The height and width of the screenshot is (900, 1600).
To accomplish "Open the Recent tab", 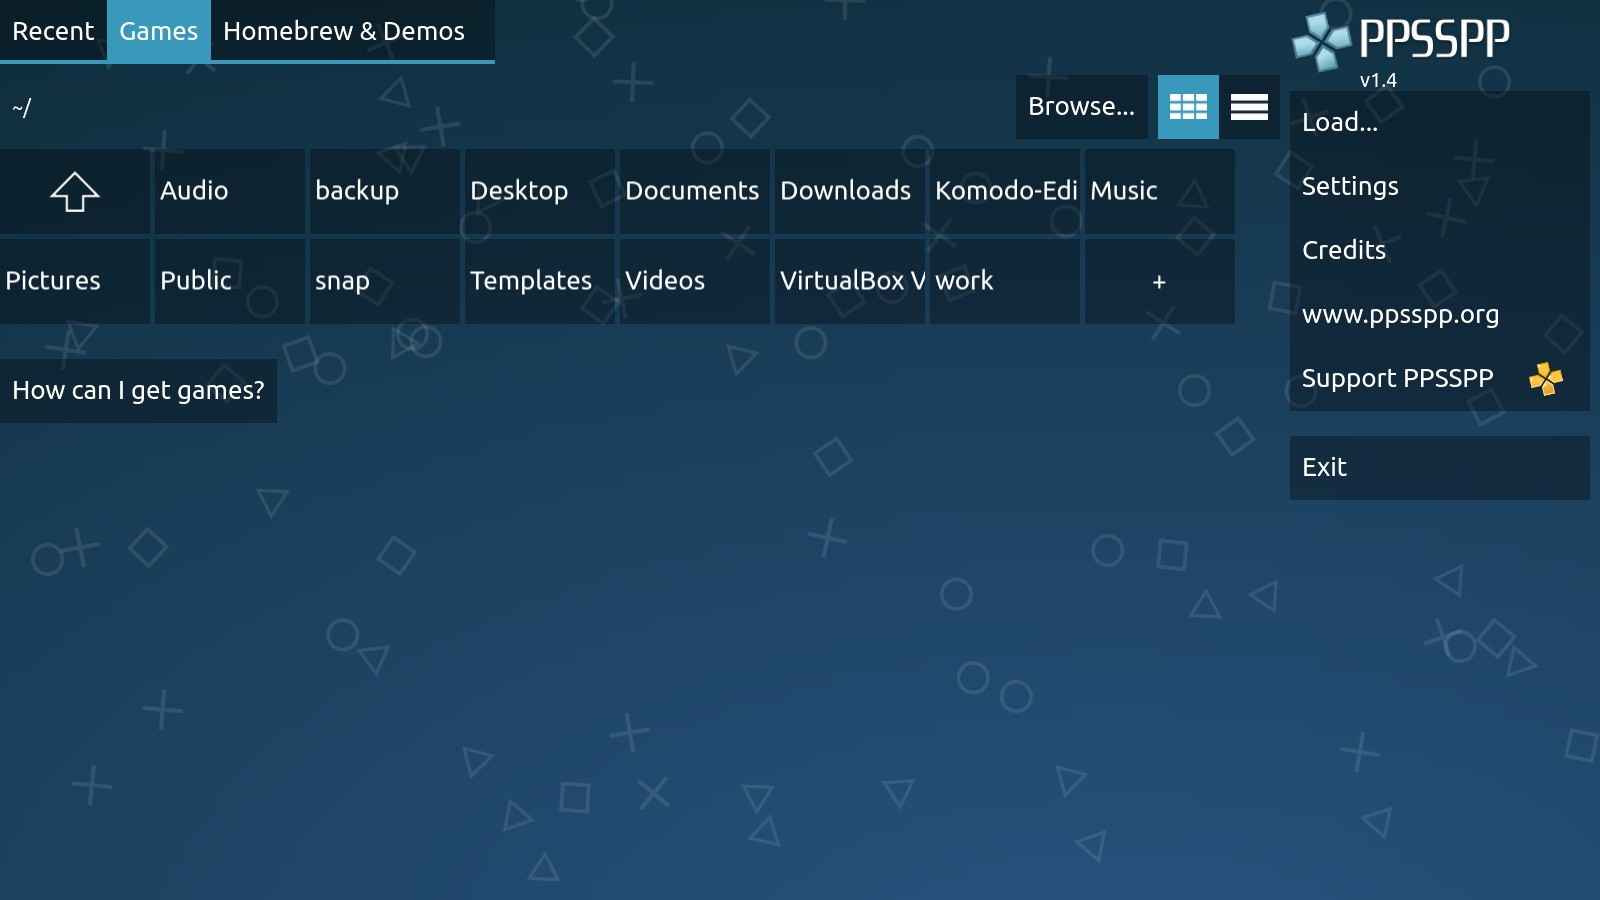I will pos(53,31).
